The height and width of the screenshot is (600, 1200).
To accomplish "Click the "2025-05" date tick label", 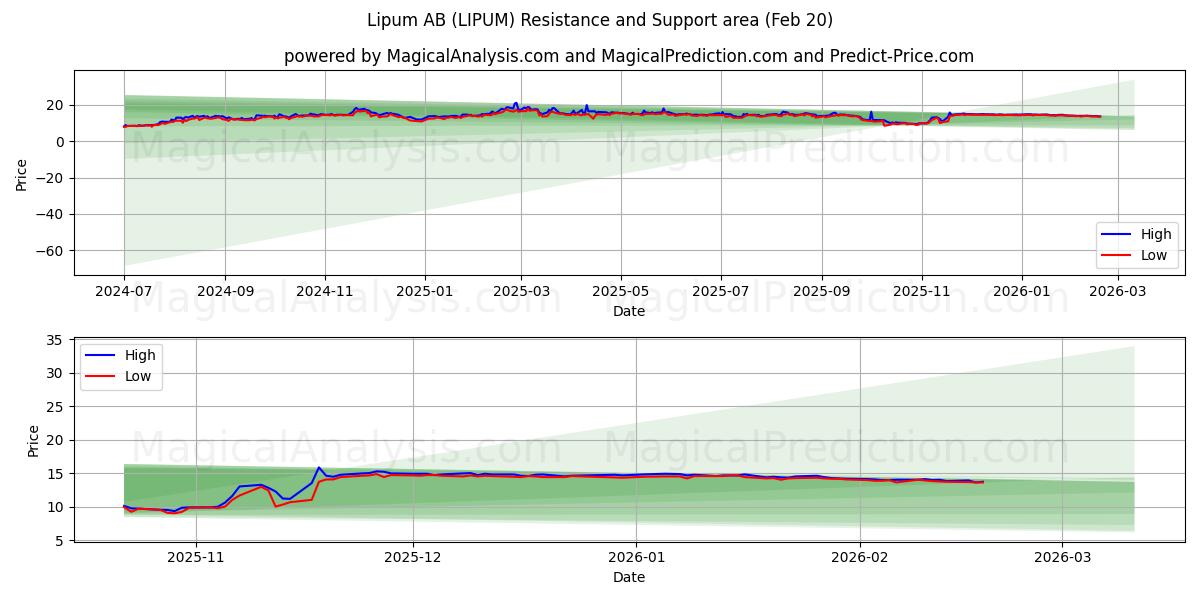I will (621, 291).
